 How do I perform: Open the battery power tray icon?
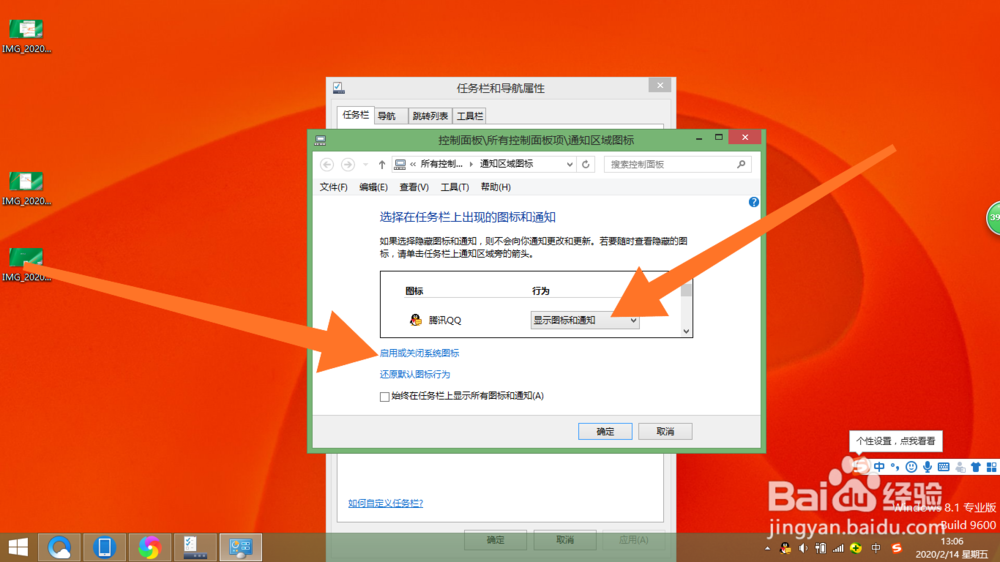[x=821, y=548]
